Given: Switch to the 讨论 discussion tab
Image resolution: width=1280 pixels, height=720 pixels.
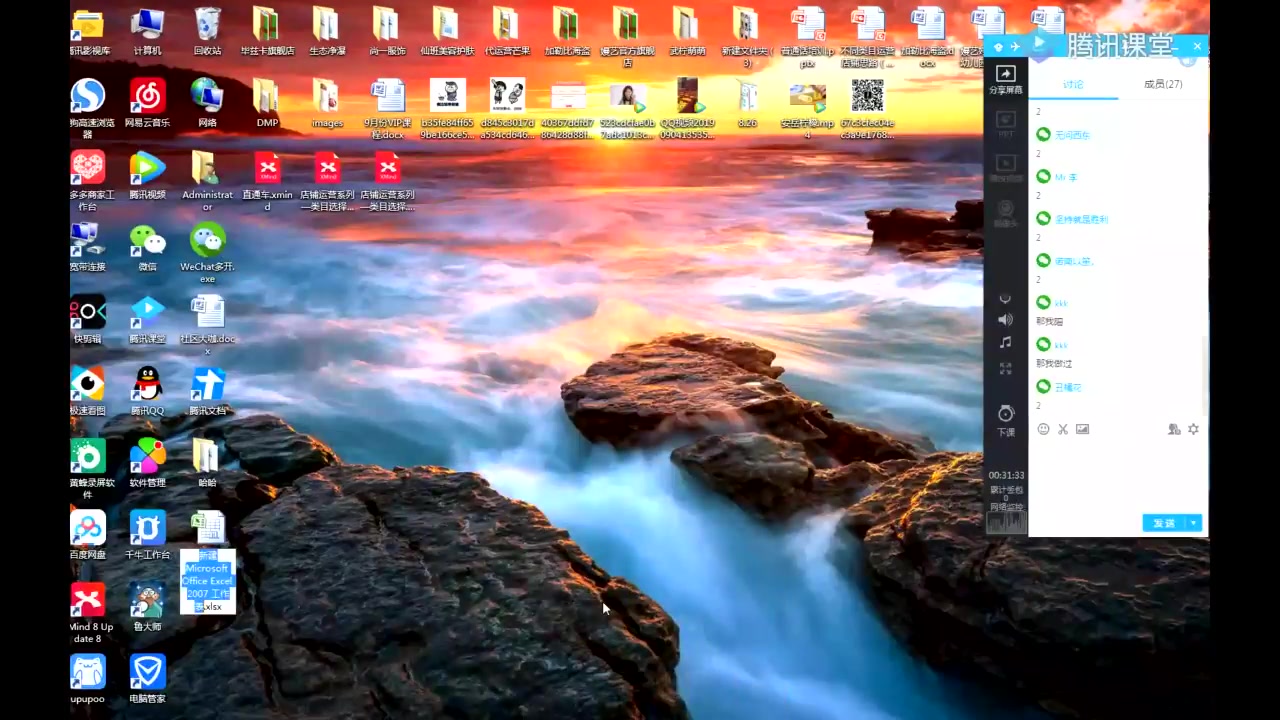Looking at the screenshot, I should [x=1073, y=84].
